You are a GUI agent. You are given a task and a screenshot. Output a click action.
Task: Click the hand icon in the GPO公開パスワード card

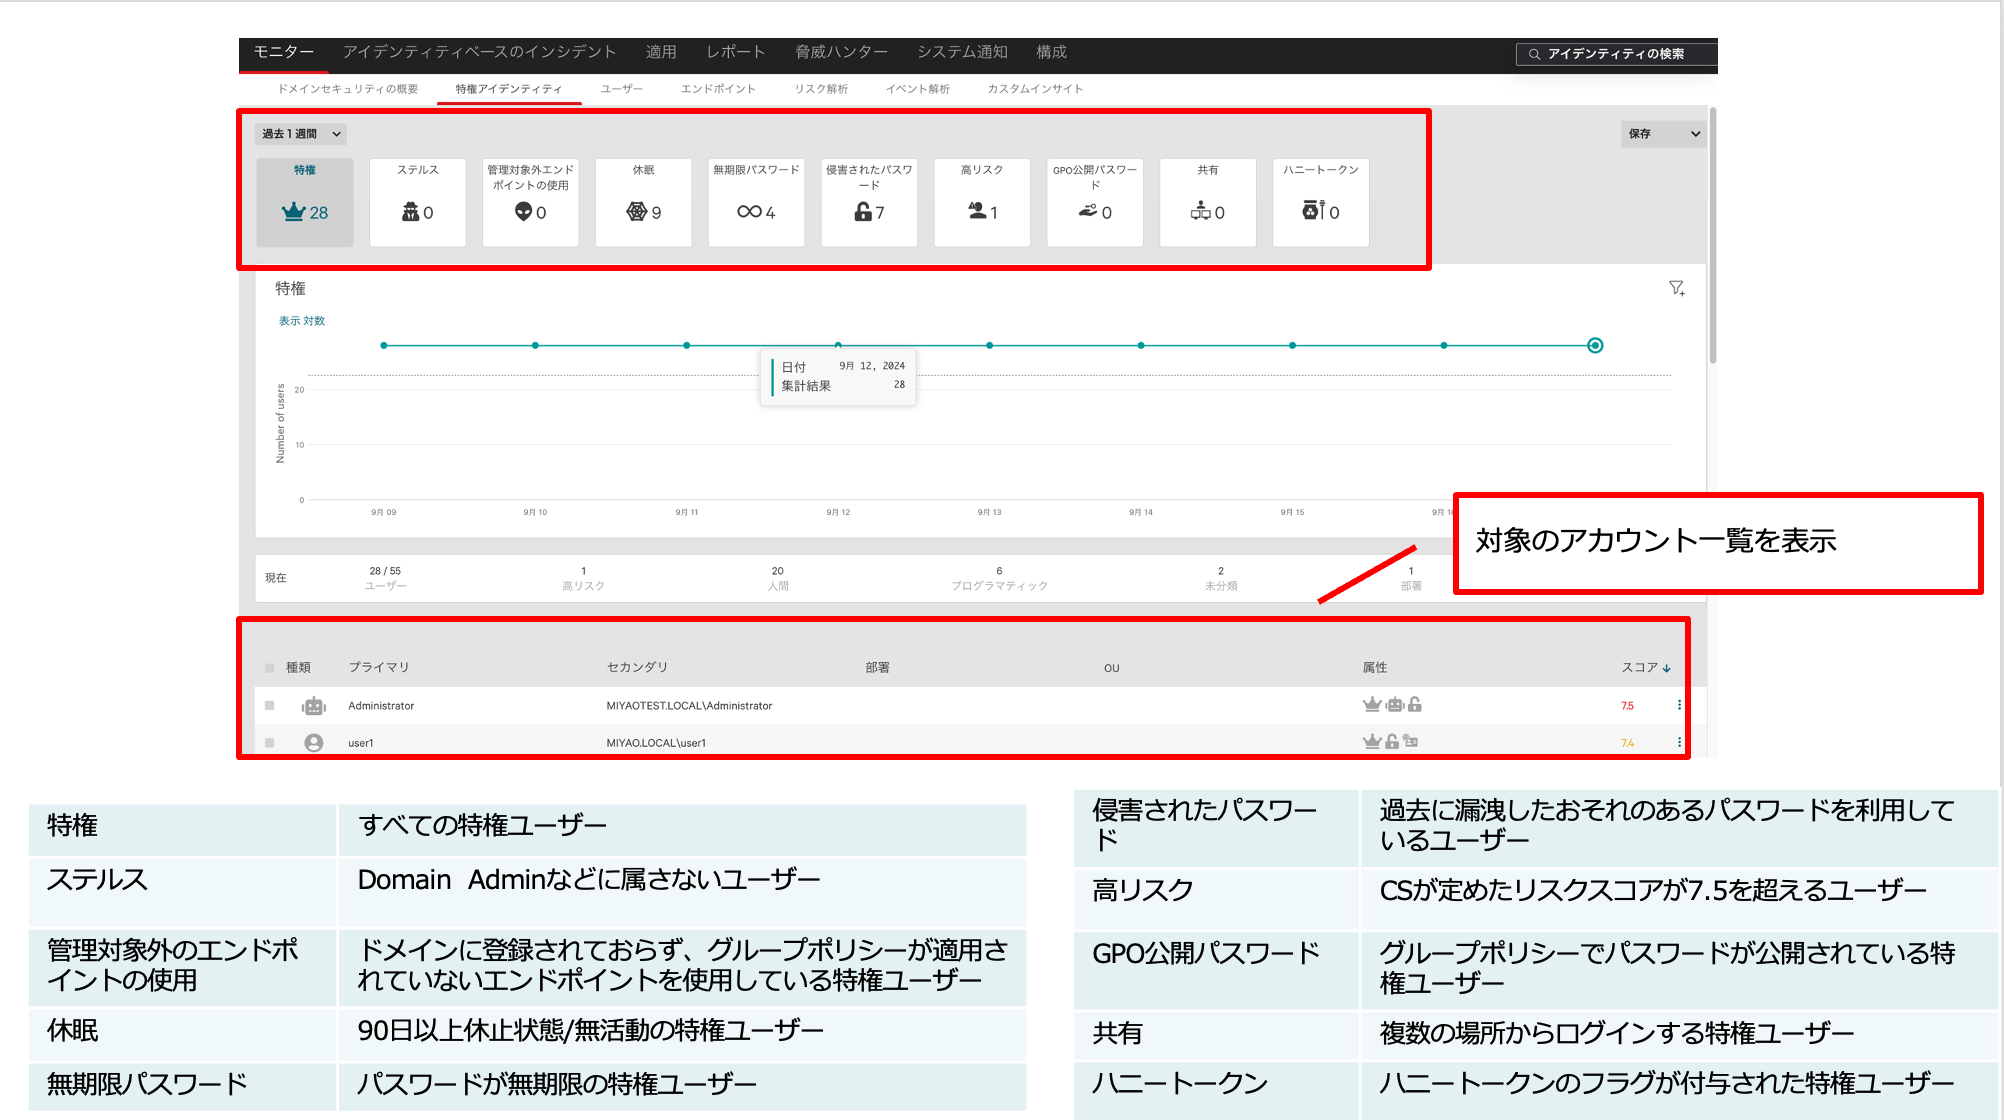click(x=1088, y=211)
